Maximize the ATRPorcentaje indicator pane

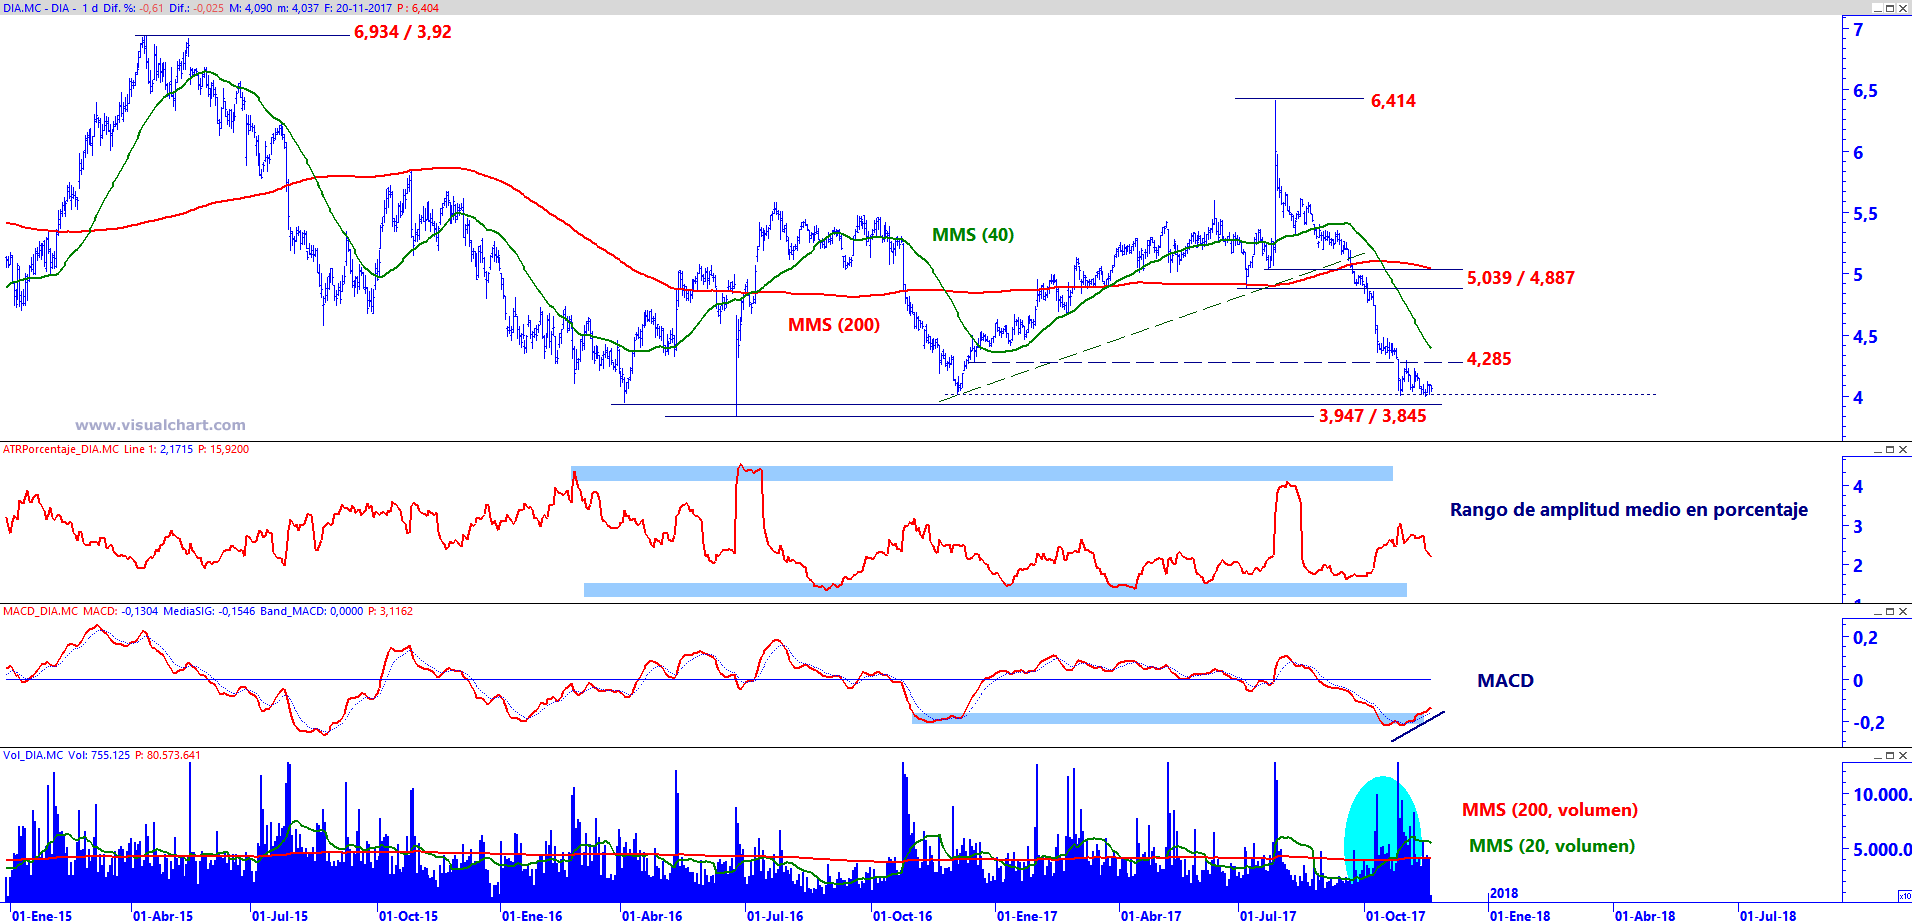click(1890, 449)
